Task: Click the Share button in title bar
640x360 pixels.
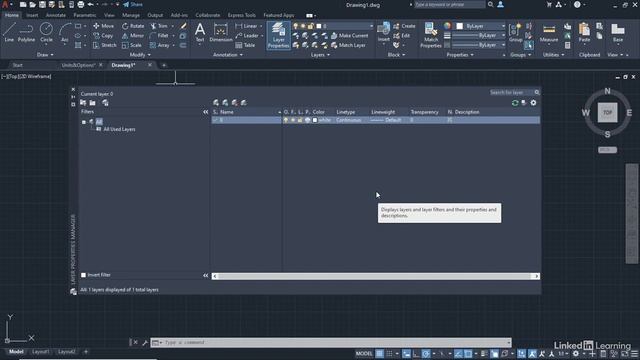Action: click(133, 4)
